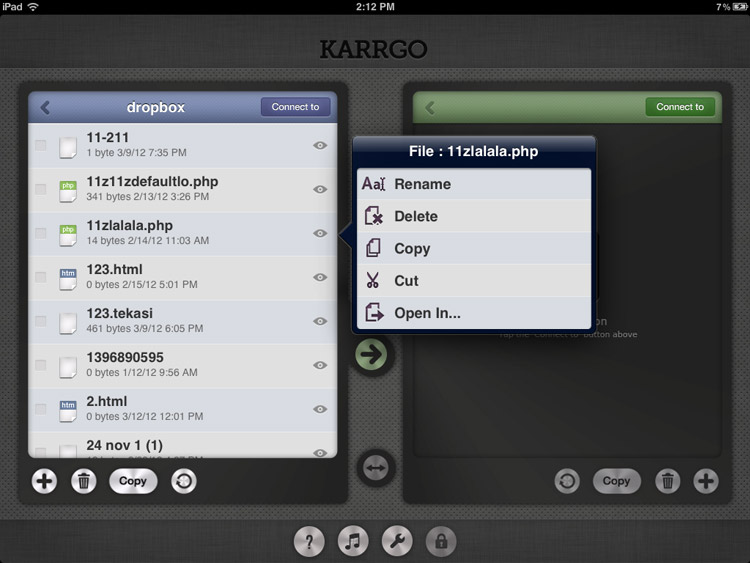Viewport: 750px width, 563px height.
Task: Tap the trash icon under the right panel
Action: 668,481
